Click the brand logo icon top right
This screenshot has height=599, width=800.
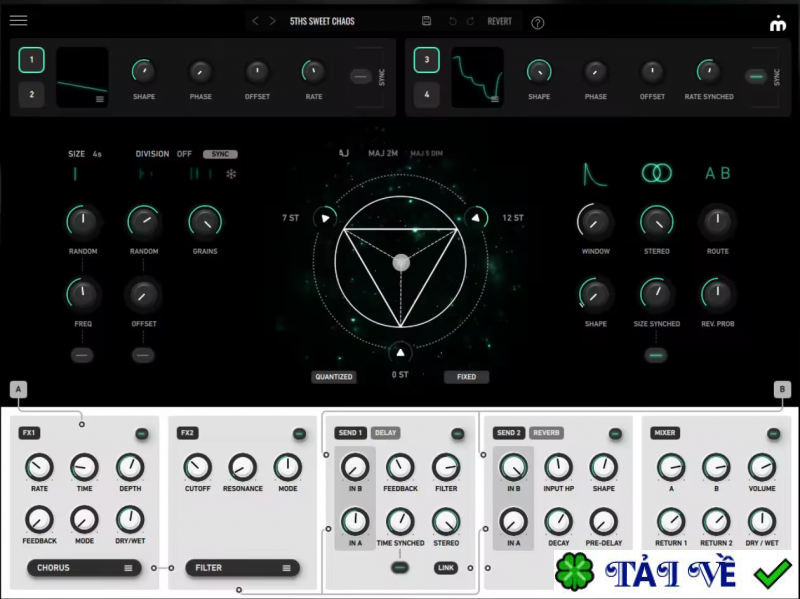click(x=778, y=23)
